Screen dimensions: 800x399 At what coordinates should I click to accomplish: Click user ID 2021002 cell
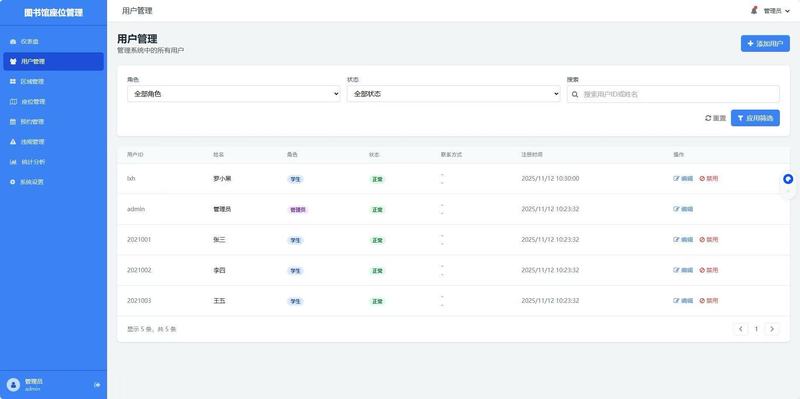pyautogui.click(x=139, y=270)
